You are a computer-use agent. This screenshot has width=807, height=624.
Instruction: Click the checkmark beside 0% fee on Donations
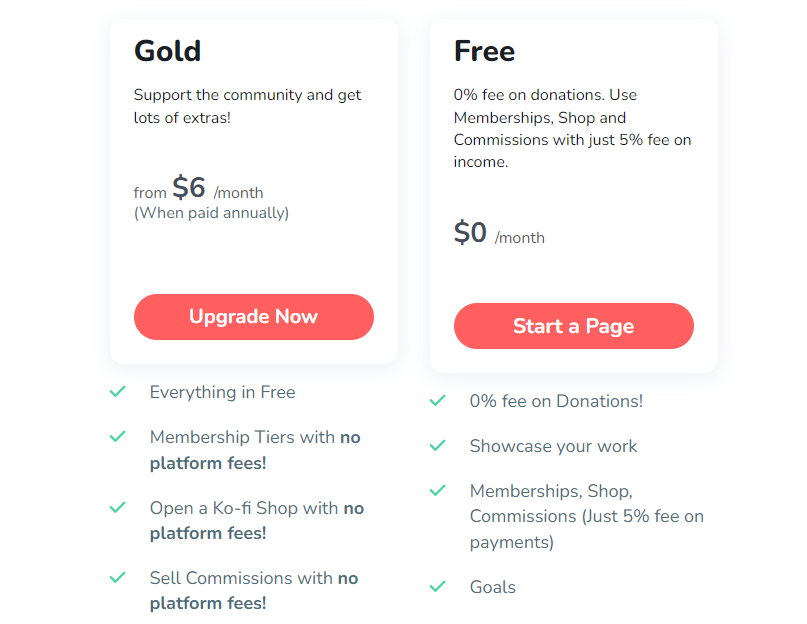(x=437, y=401)
